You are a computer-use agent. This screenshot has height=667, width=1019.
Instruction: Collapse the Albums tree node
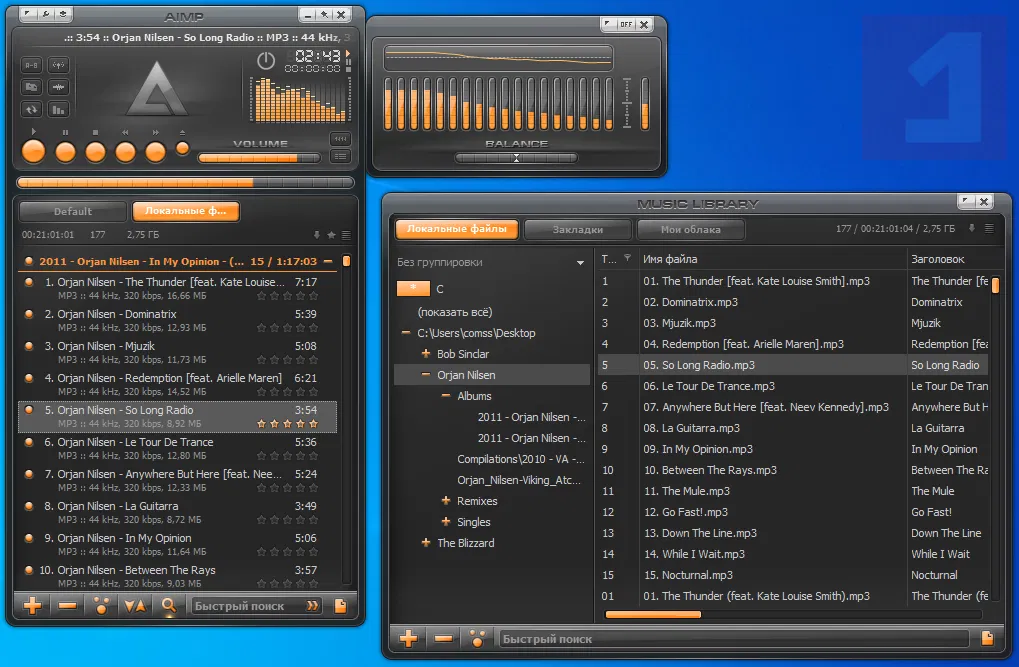click(446, 395)
